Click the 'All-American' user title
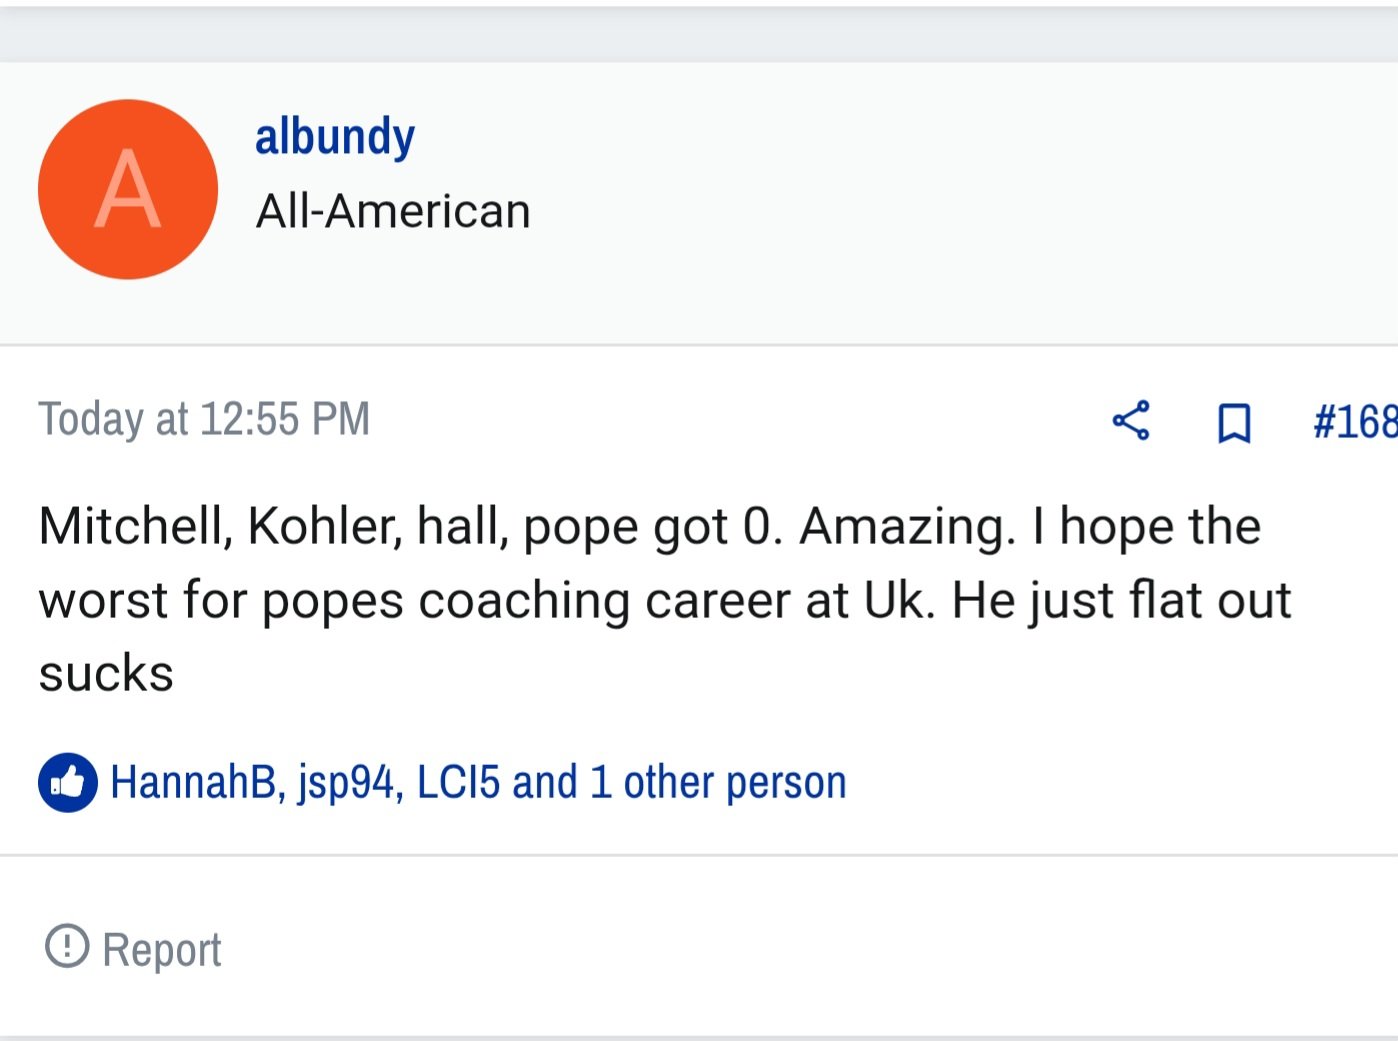The height and width of the screenshot is (1041, 1398). point(393,211)
